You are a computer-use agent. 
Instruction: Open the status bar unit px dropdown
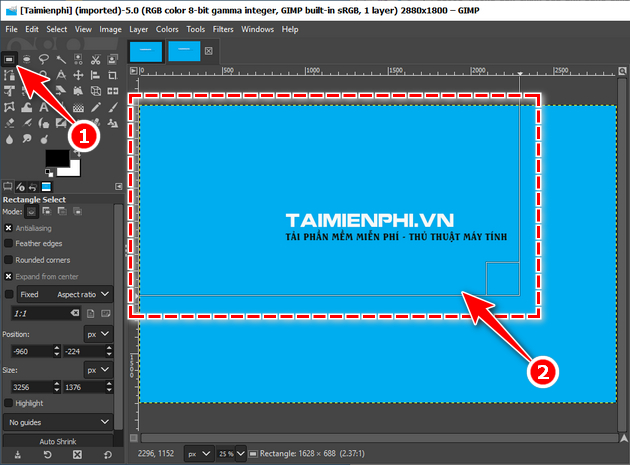(199, 454)
